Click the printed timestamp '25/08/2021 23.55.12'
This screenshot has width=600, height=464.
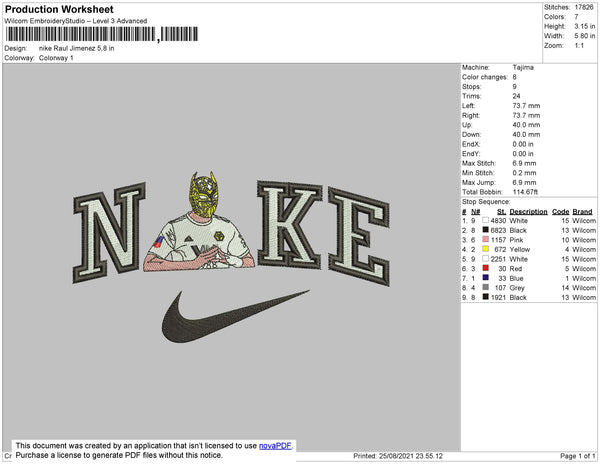(411, 456)
